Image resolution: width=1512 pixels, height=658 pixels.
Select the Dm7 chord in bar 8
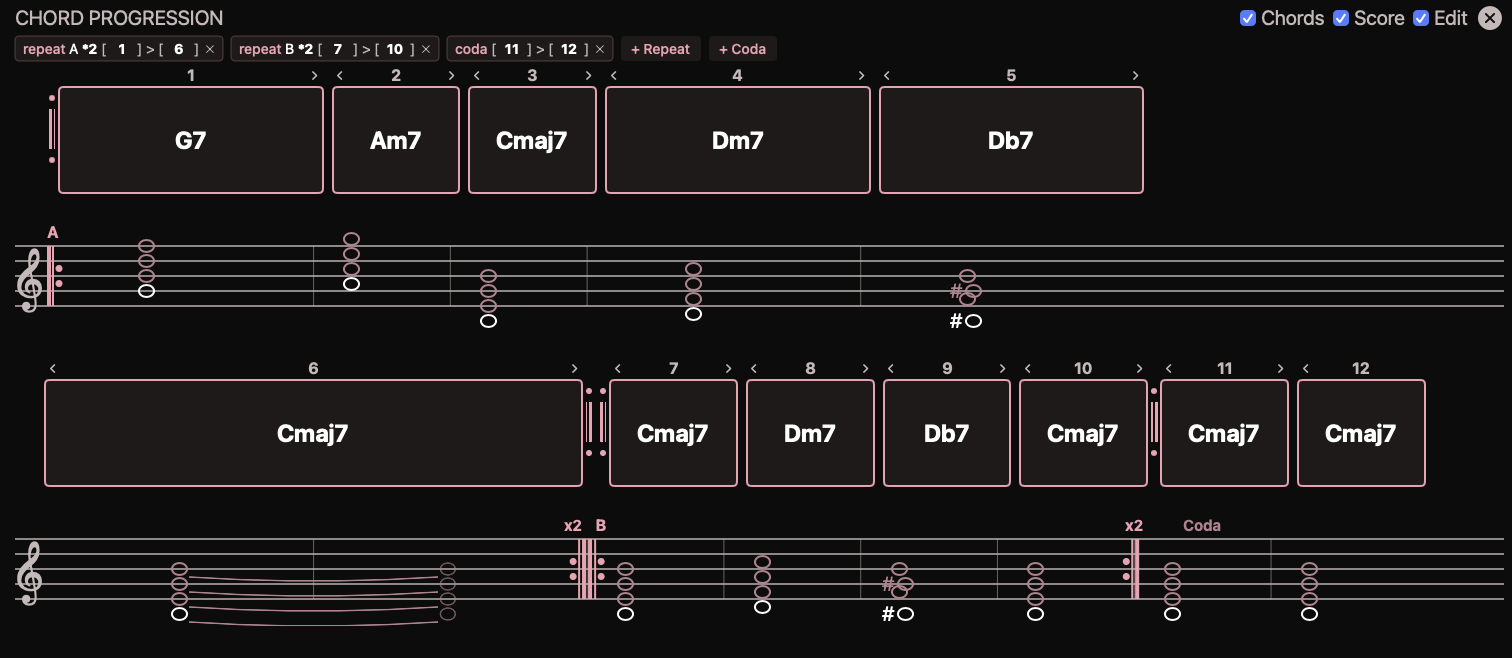point(810,433)
